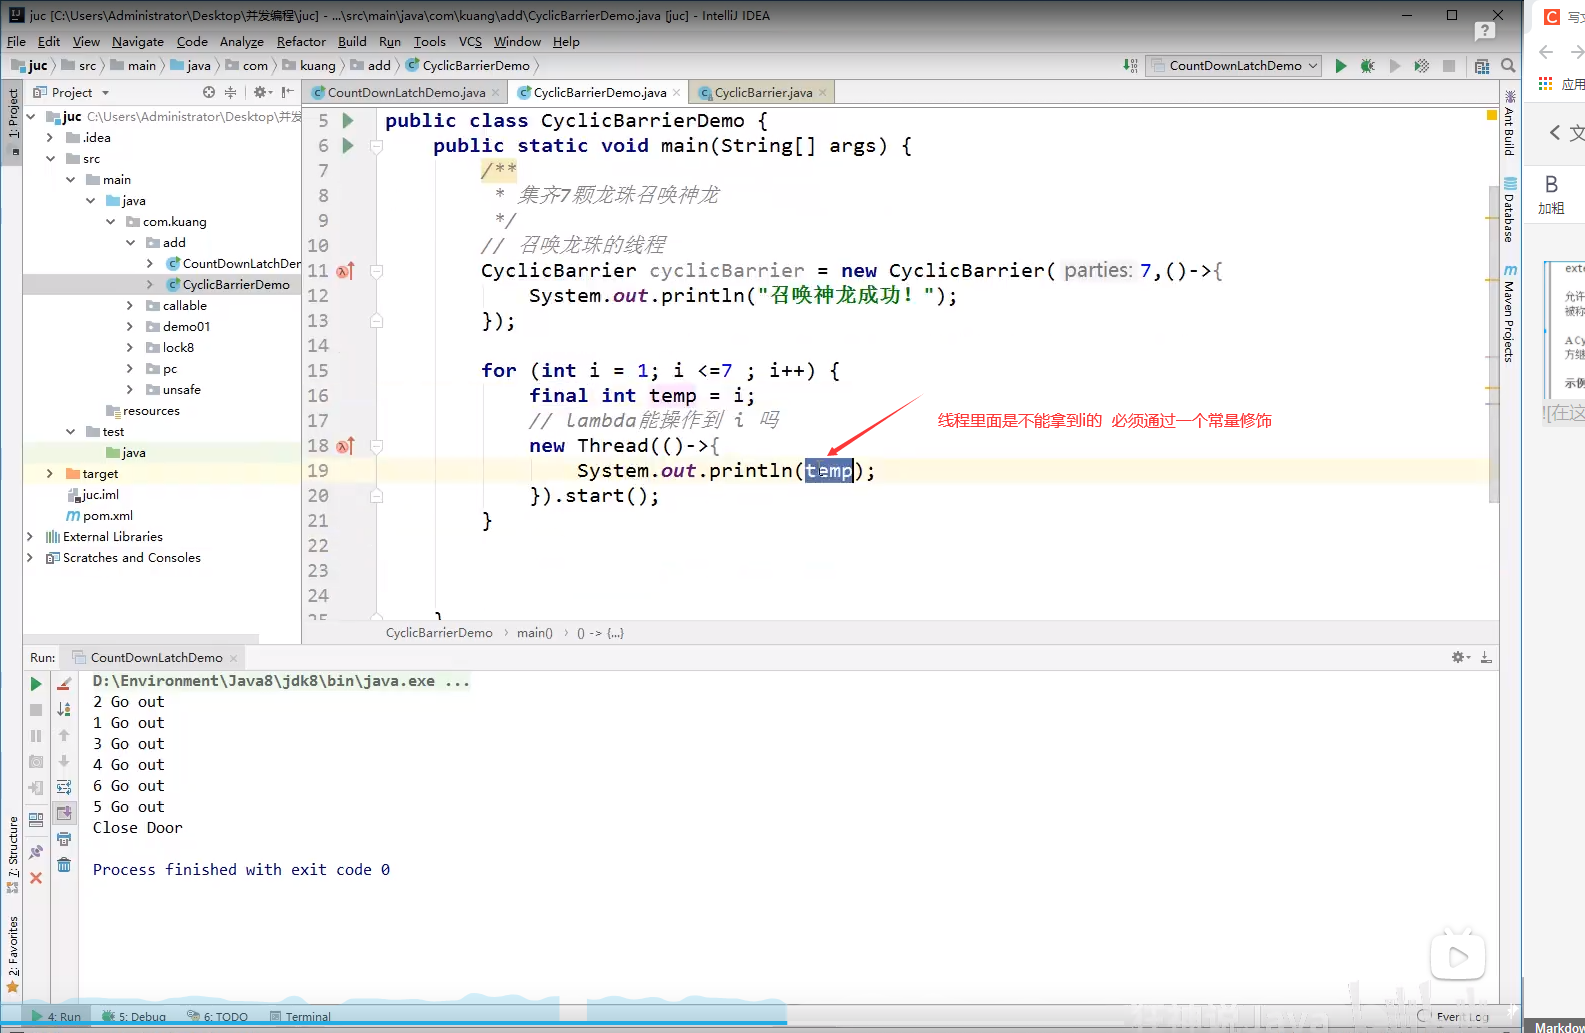The image size is (1585, 1033).
Task: Click the sort/filter output icon in Run panel
Action: click(x=64, y=709)
